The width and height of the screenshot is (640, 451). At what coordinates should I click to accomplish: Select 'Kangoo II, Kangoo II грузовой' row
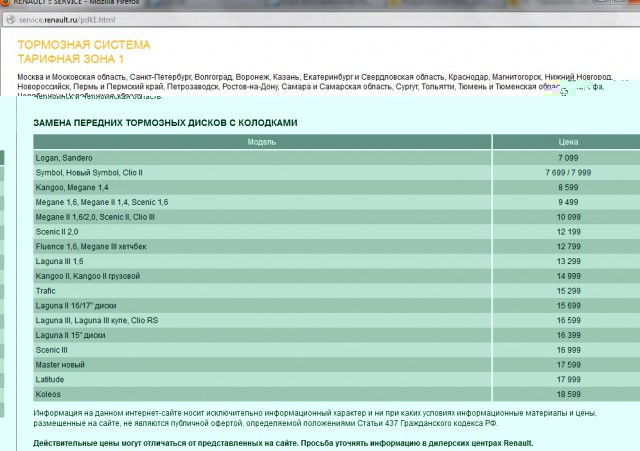[x=337, y=276]
